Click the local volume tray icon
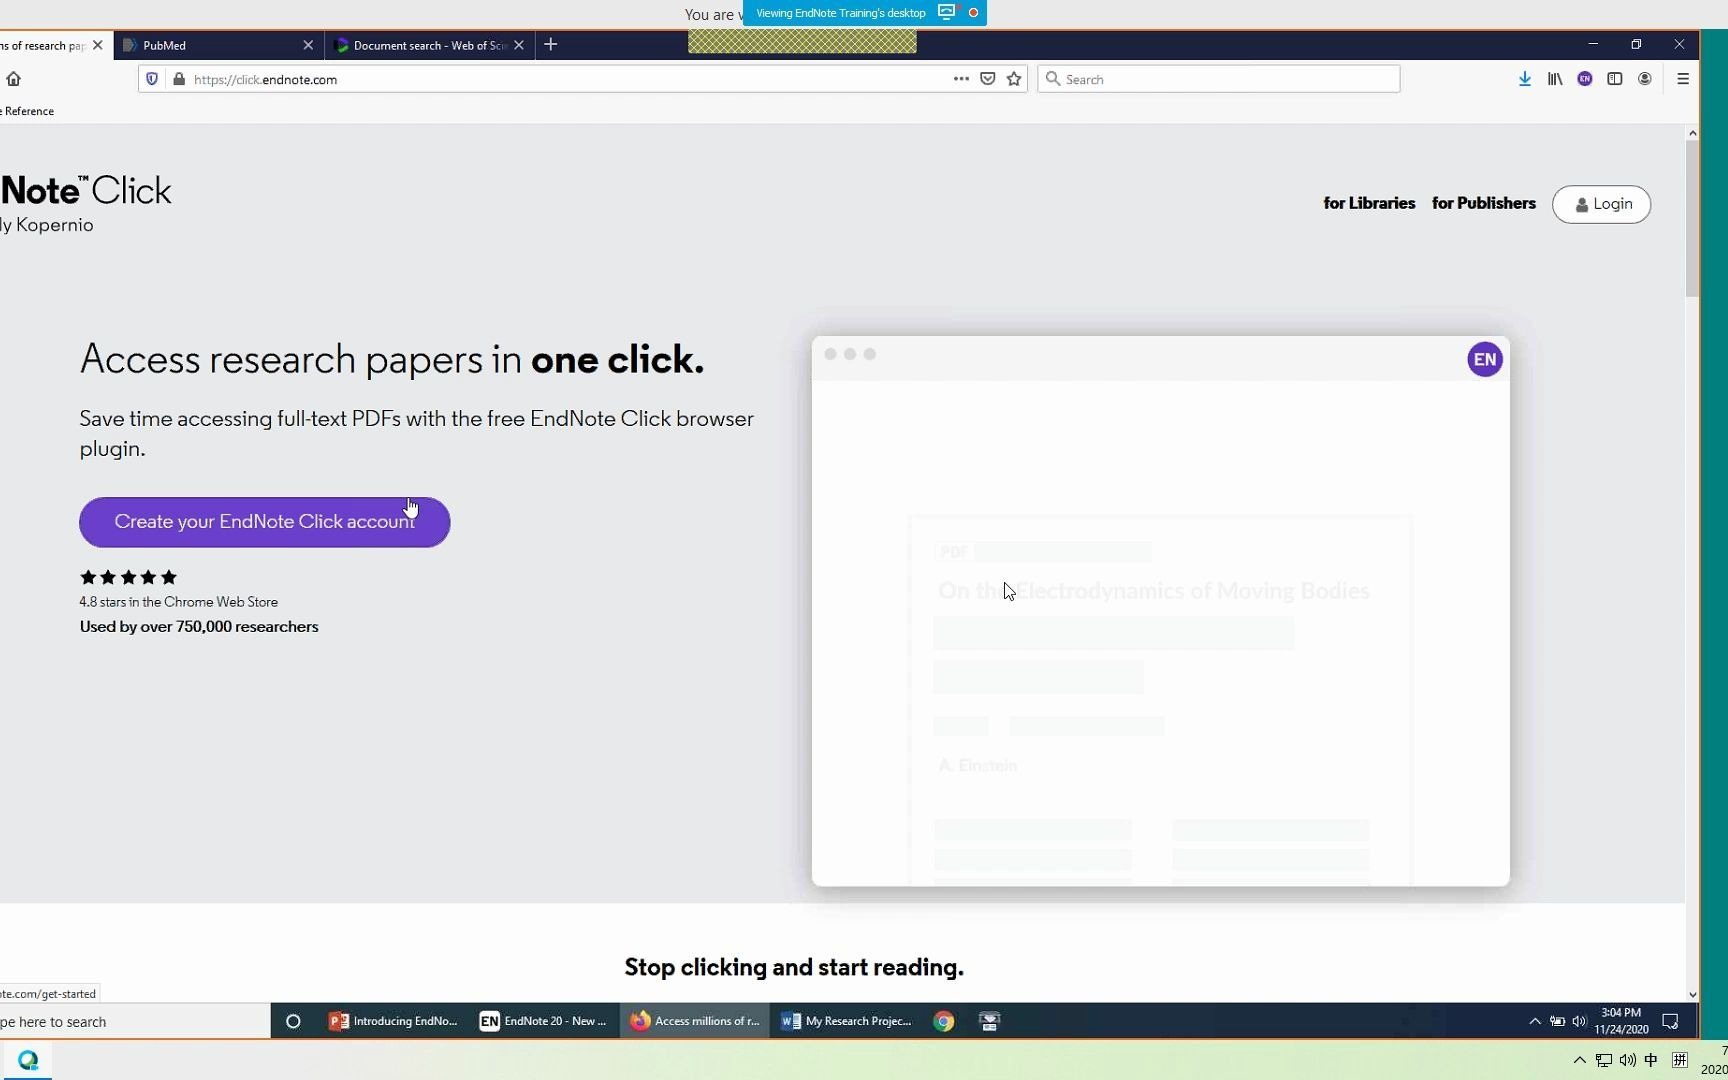 click(1627, 1060)
